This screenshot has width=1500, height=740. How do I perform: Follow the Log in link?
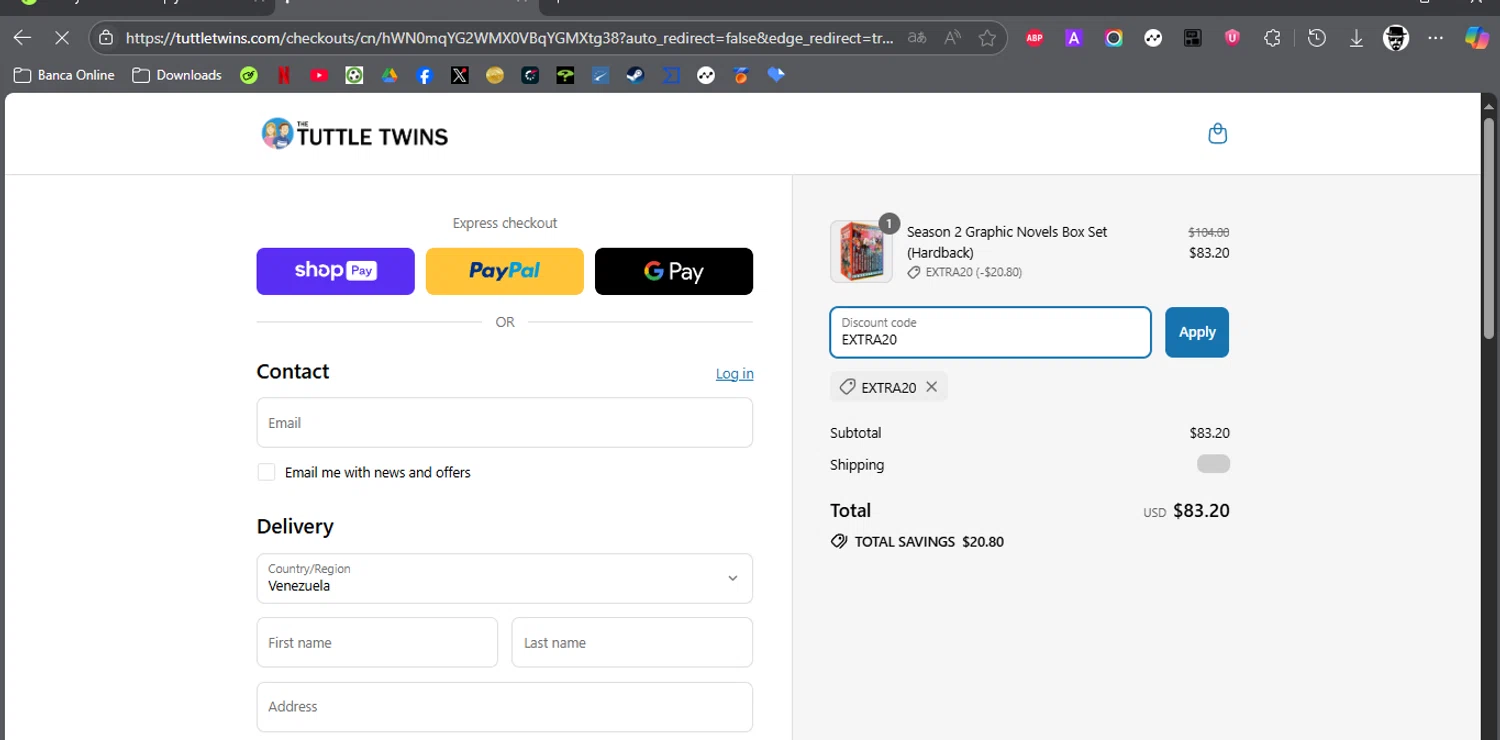click(x=735, y=373)
